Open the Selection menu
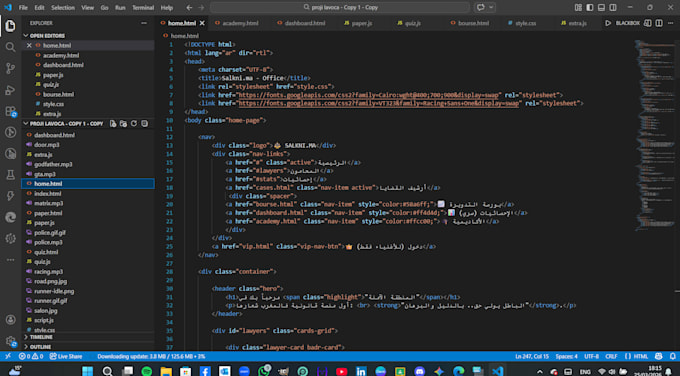The image size is (680, 376). [x=63, y=7]
